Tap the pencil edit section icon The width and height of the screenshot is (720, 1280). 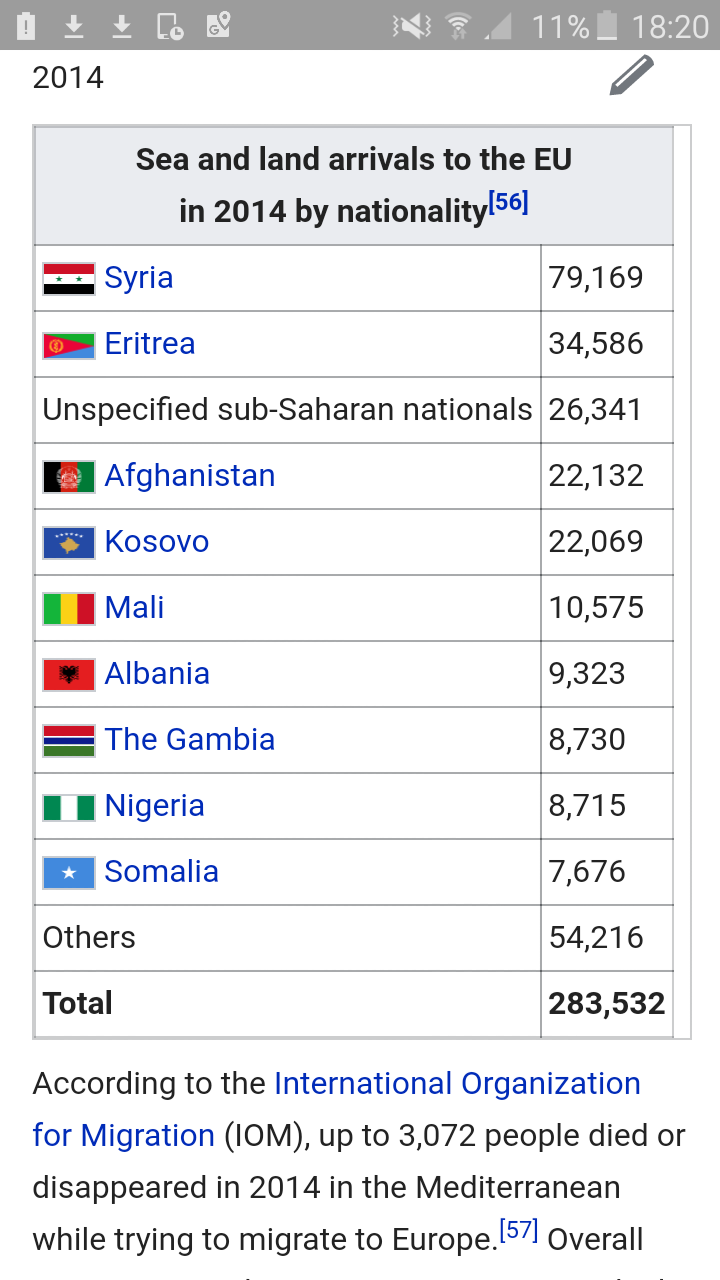tap(632, 76)
